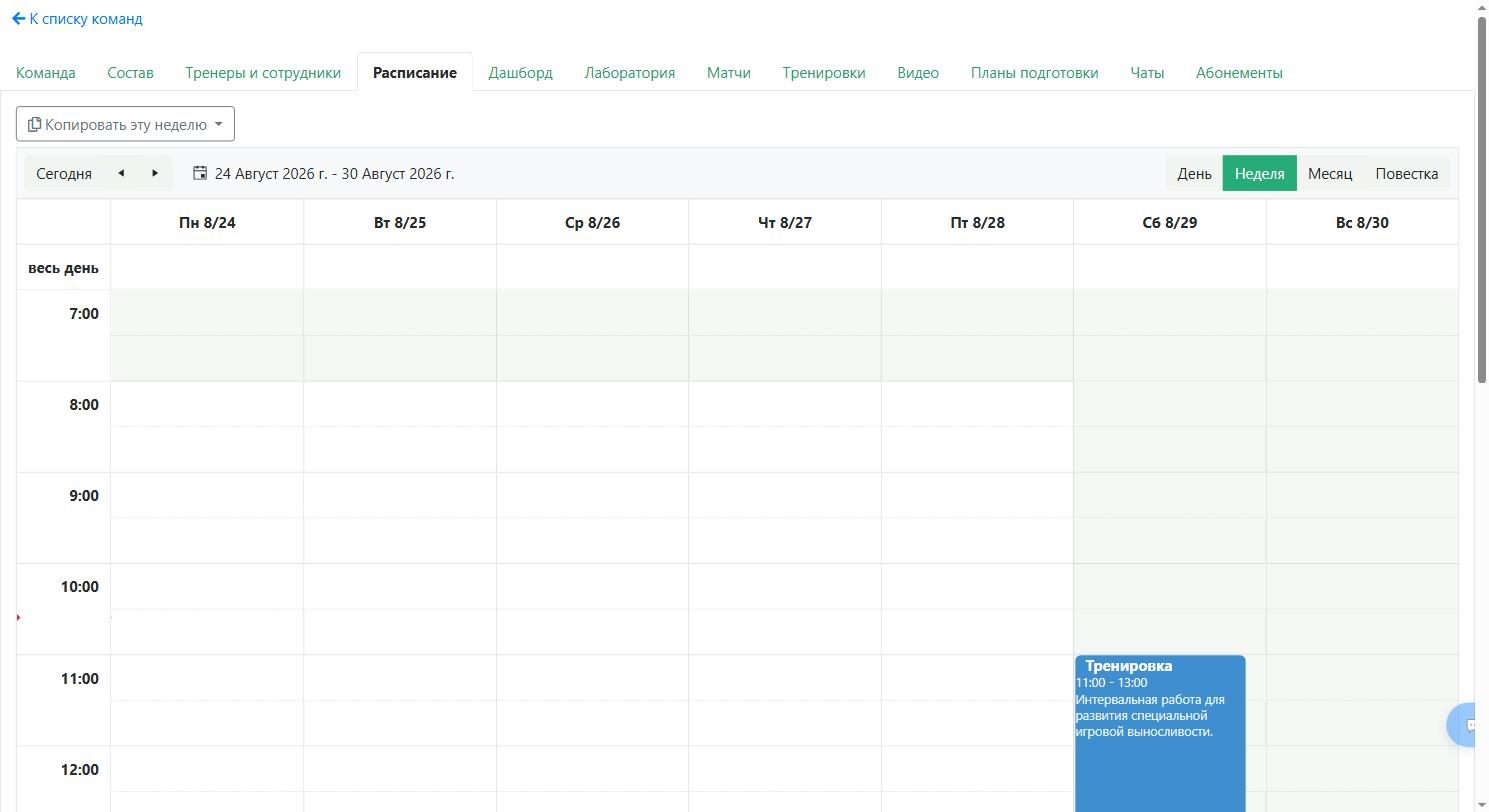Go to next week arrow
Viewport: 1489px width, 812px height.
(x=155, y=173)
